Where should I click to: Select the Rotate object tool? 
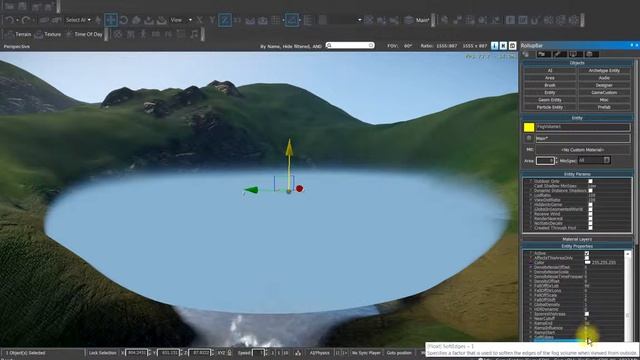(124, 20)
